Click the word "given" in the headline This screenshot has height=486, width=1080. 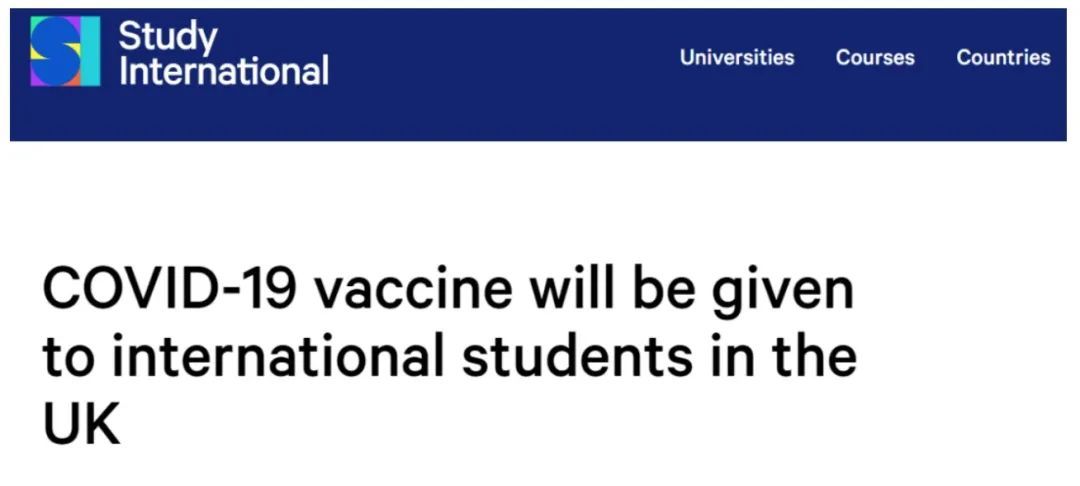point(782,293)
